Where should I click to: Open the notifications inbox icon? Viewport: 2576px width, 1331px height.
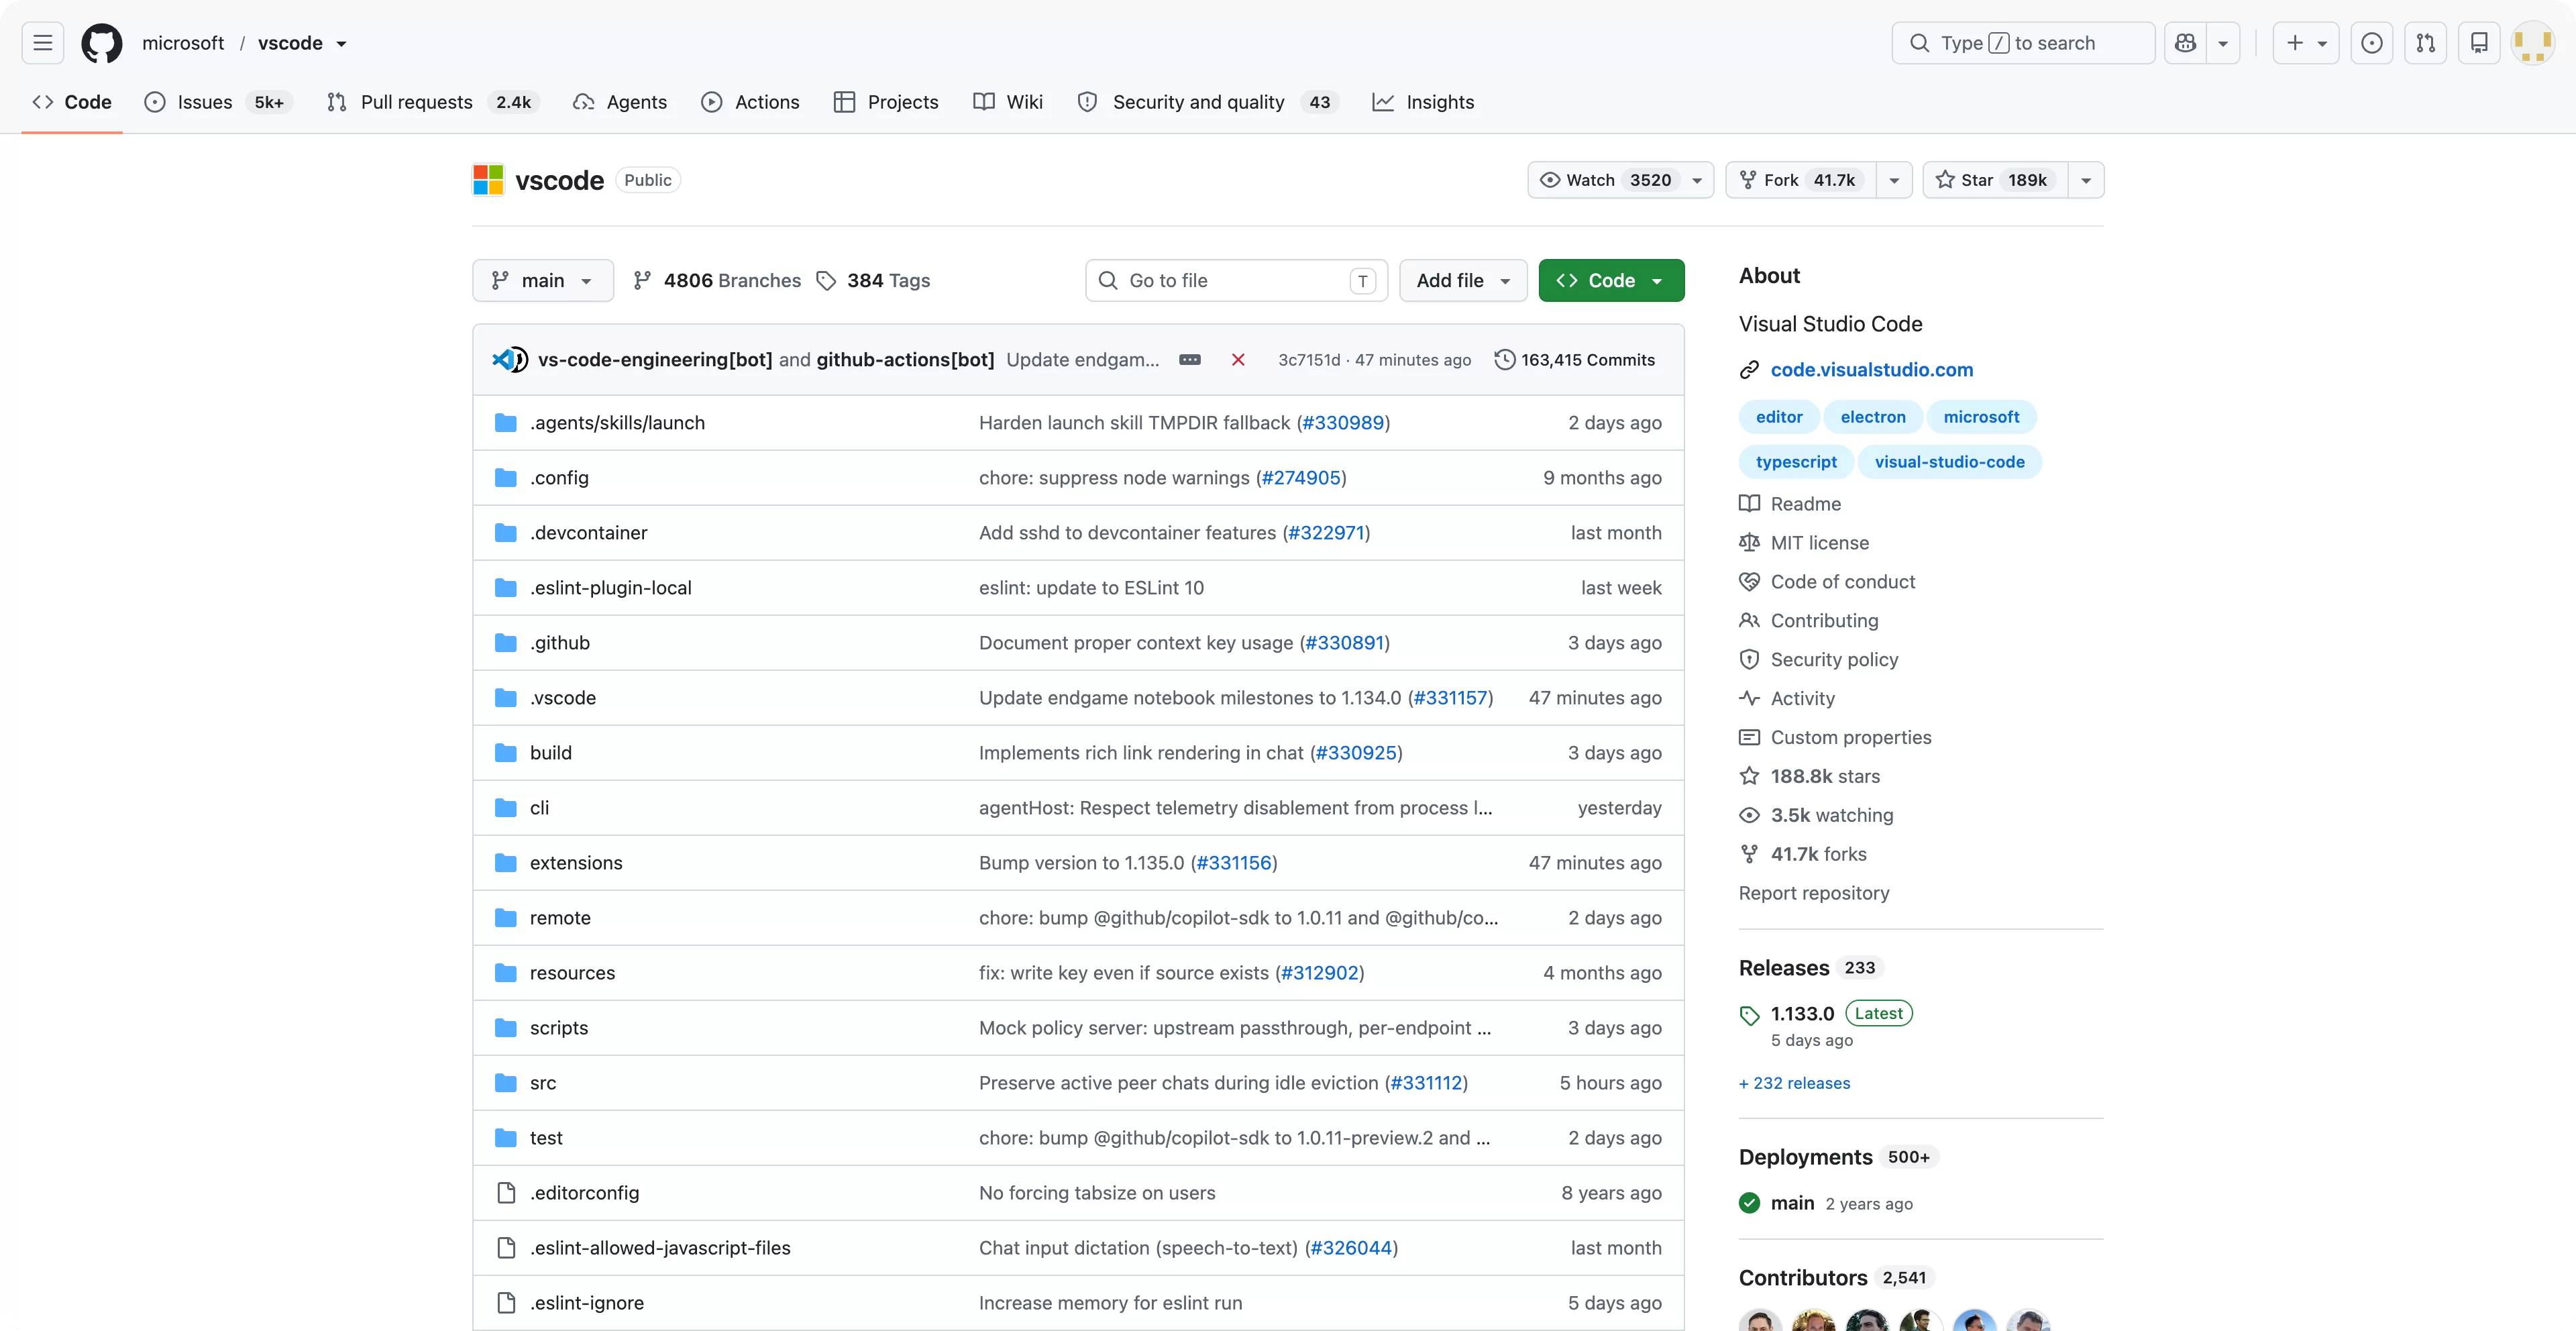tap(2479, 43)
